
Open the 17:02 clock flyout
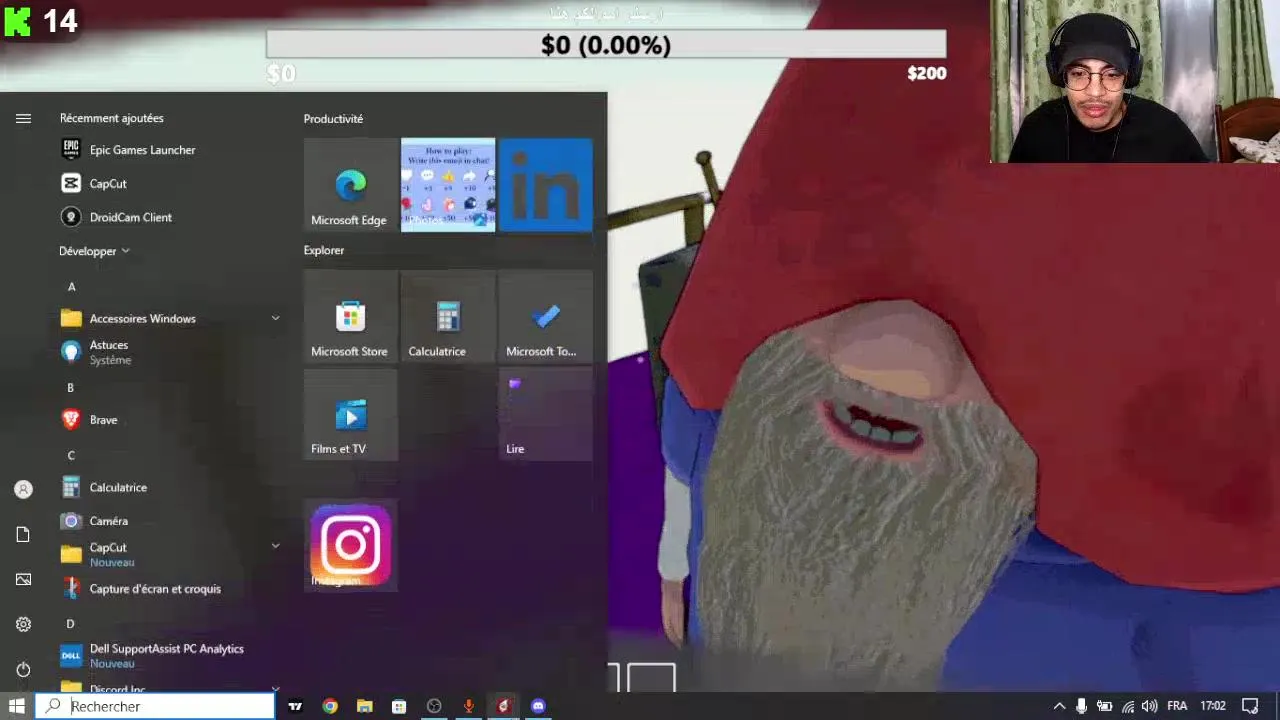[1212, 706]
